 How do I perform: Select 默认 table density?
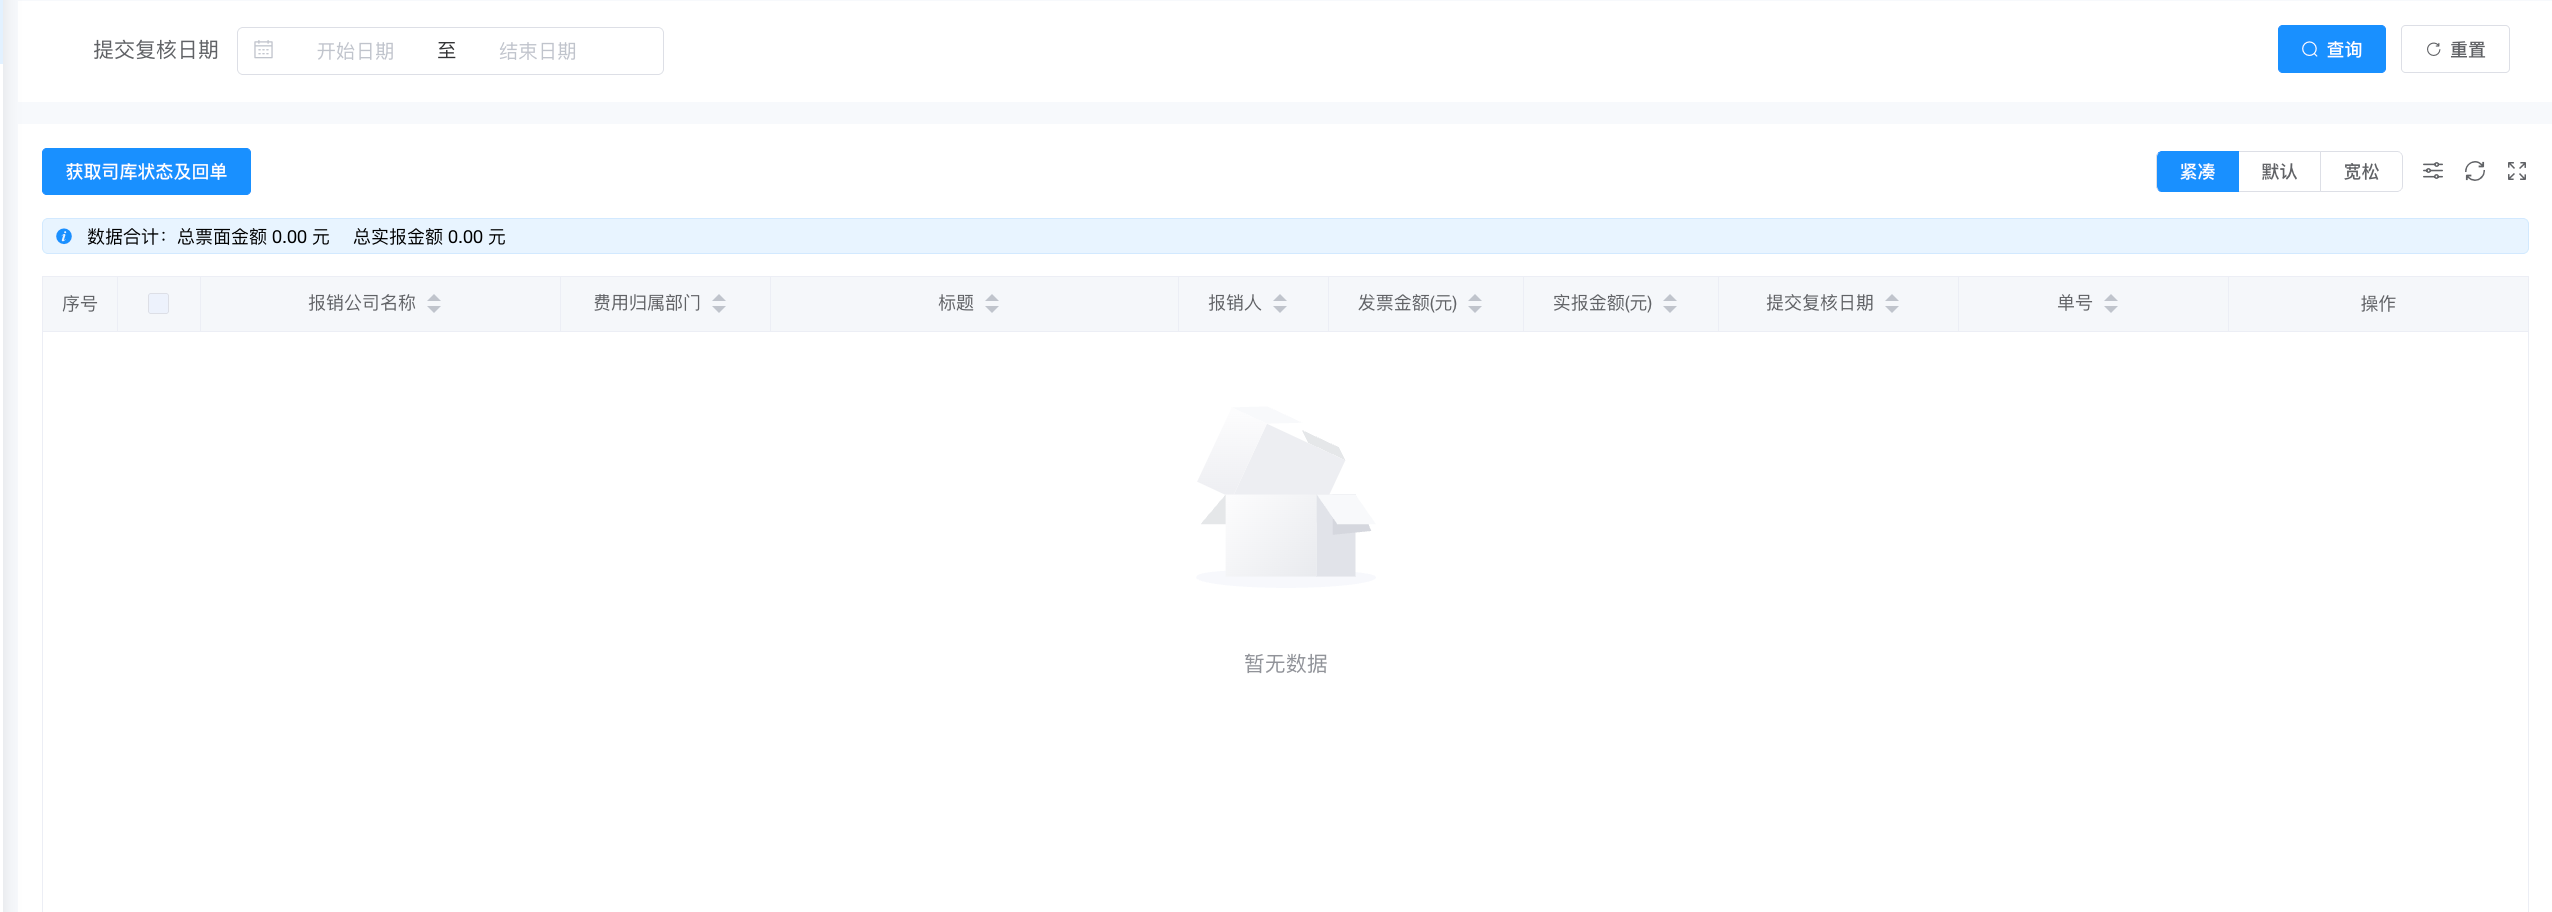[2279, 171]
